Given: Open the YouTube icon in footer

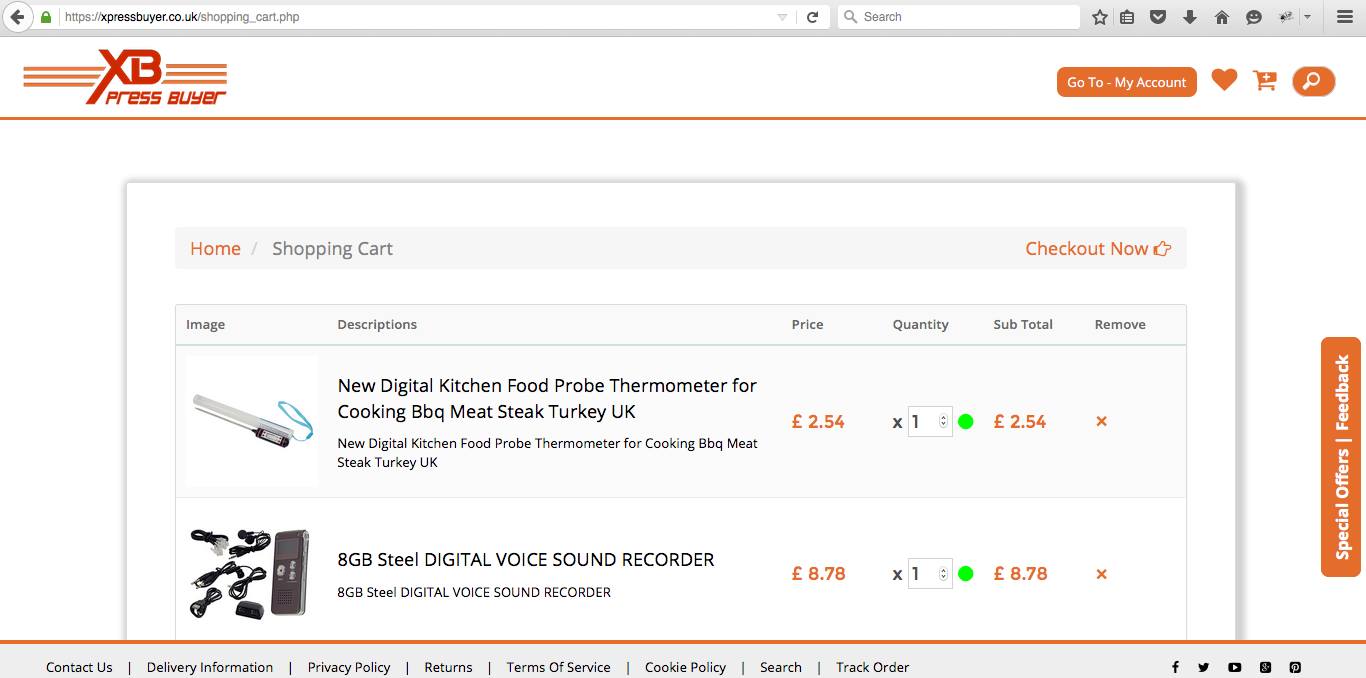Looking at the screenshot, I should (x=1235, y=667).
